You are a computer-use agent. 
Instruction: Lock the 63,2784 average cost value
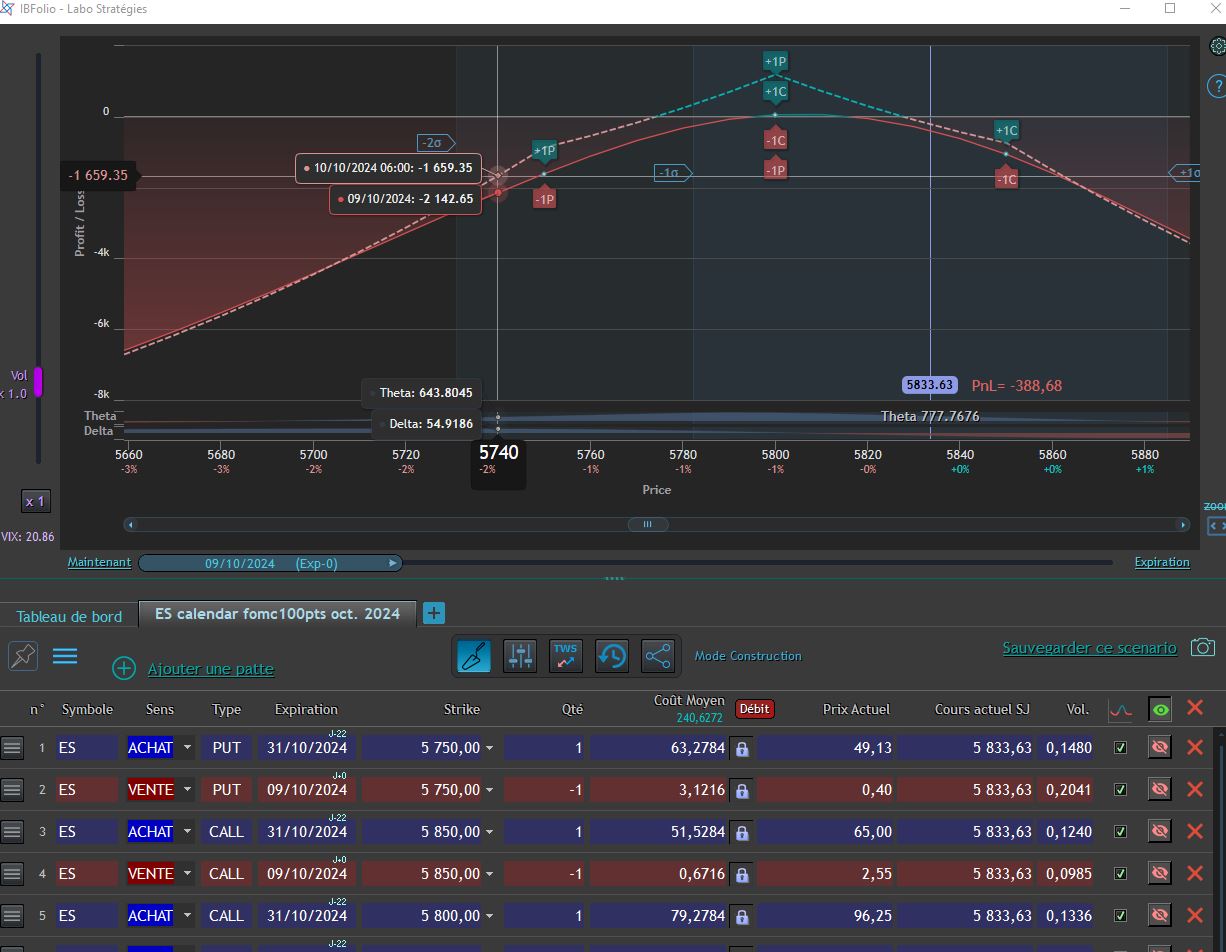(742, 748)
